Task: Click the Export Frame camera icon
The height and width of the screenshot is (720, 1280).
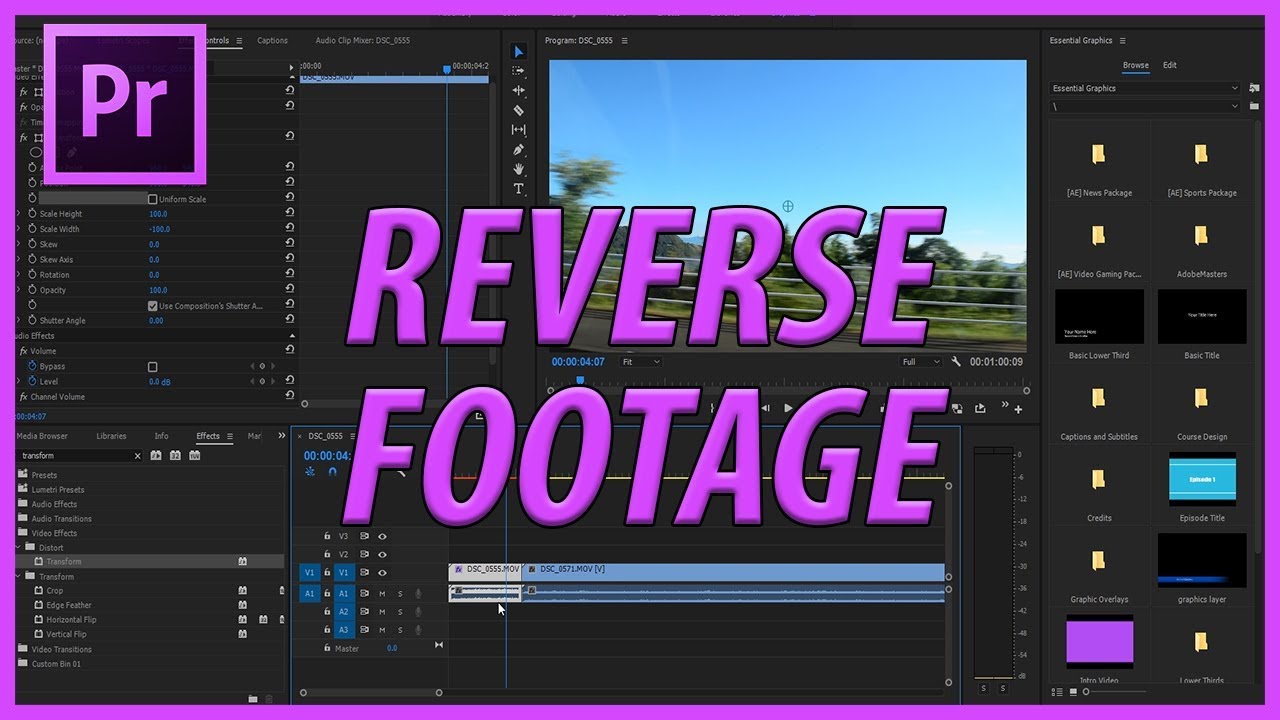Action: pyautogui.click(x=958, y=408)
